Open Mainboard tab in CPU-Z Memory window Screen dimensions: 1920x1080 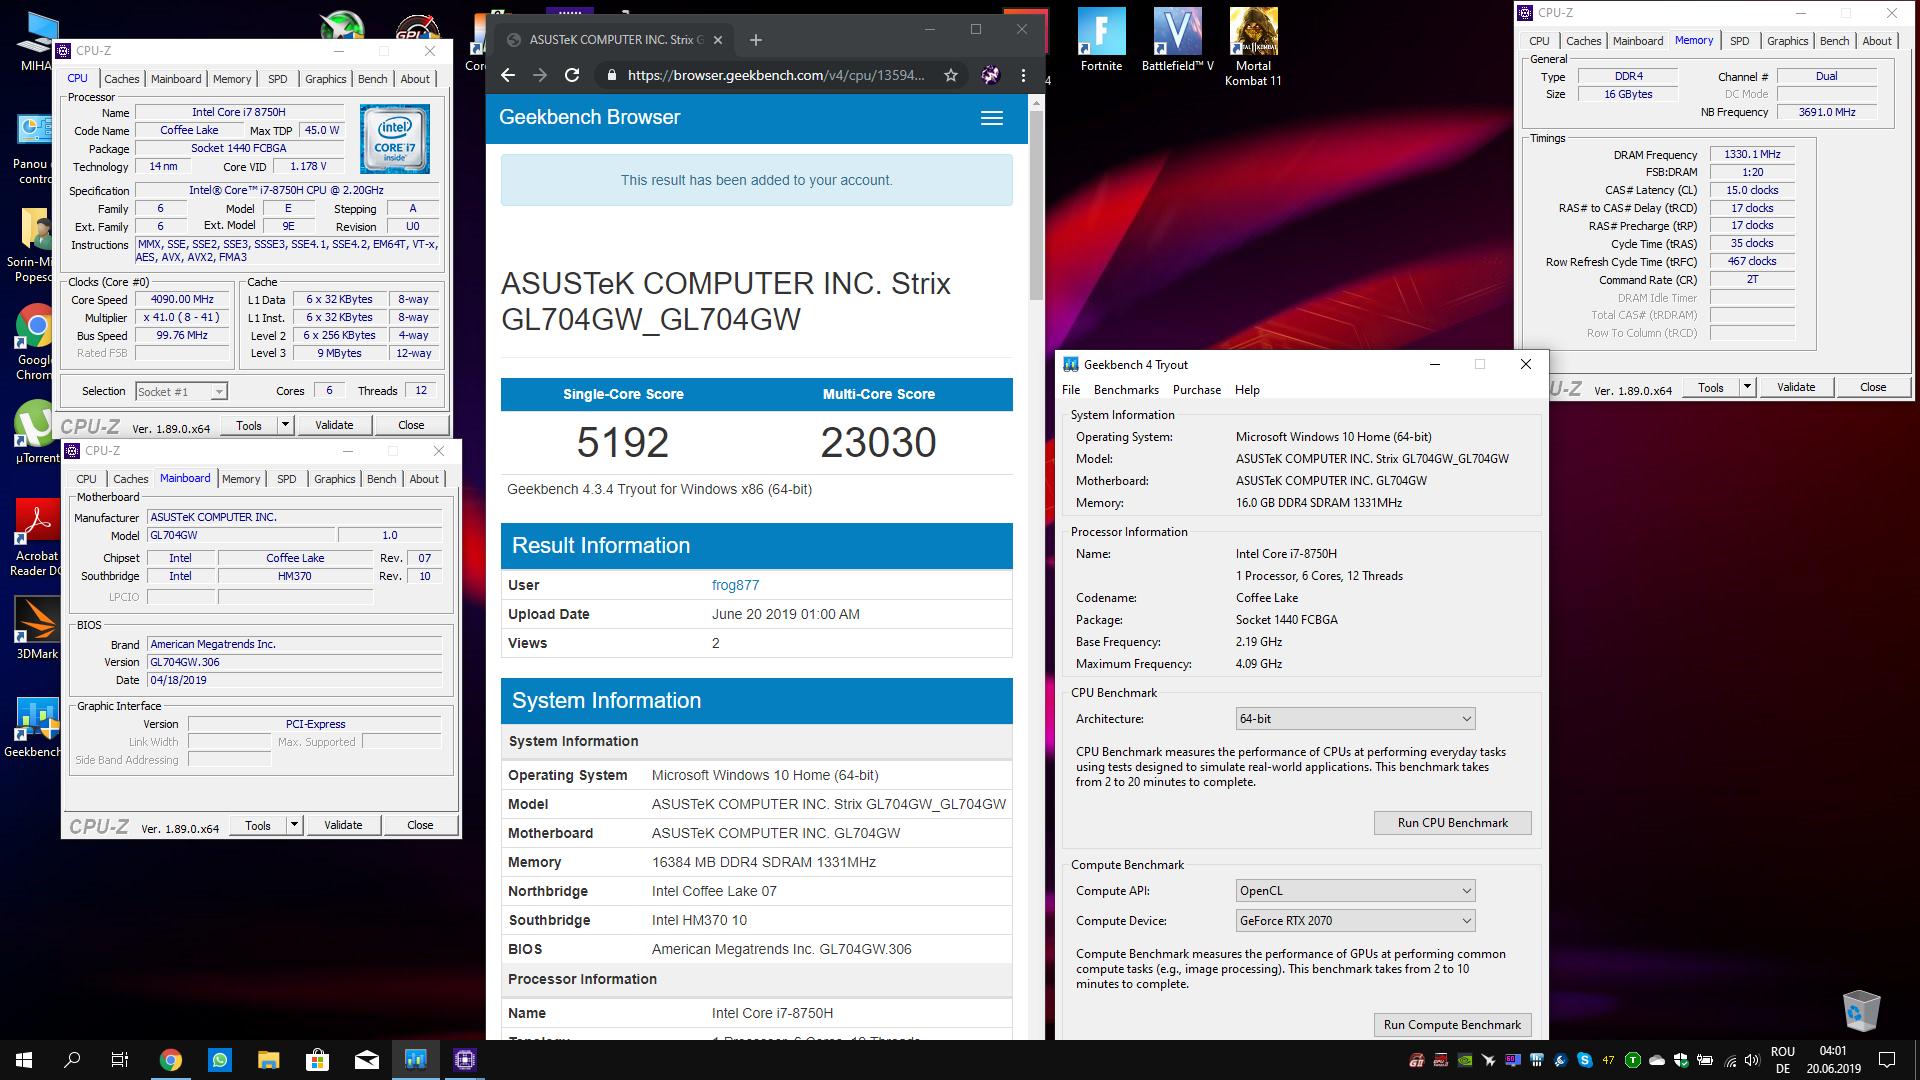pyautogui.click(x=1638, y=41)
